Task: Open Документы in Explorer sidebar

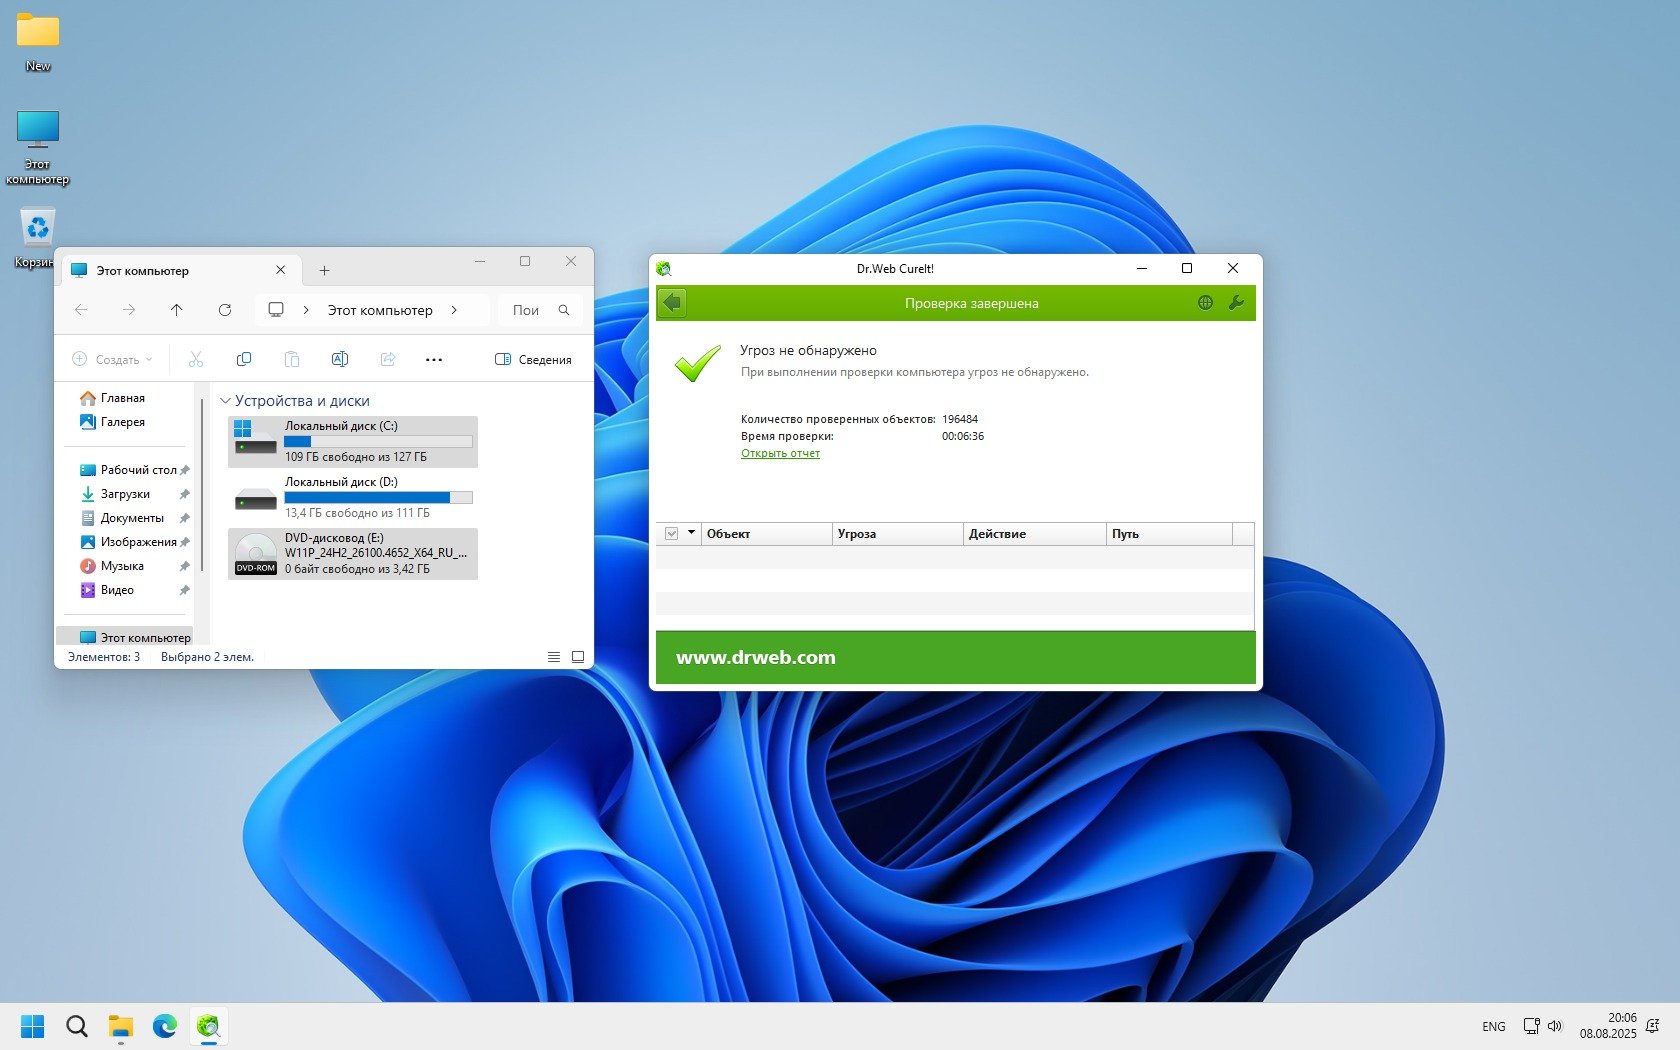Action: [133, 518]
